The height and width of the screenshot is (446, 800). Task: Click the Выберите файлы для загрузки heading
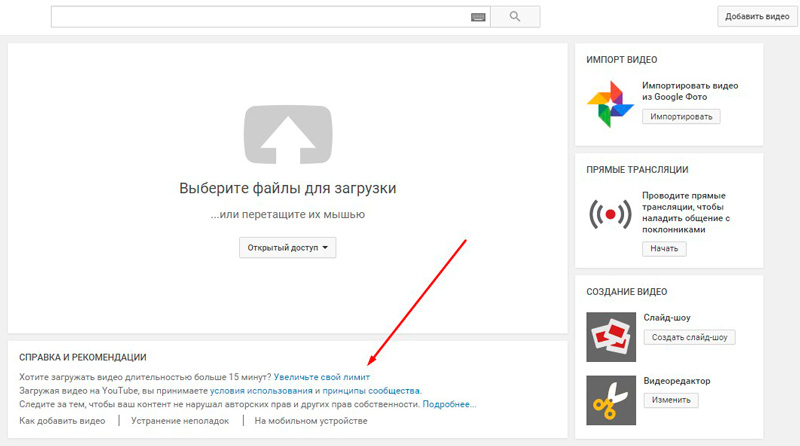(x=288, y=188)
